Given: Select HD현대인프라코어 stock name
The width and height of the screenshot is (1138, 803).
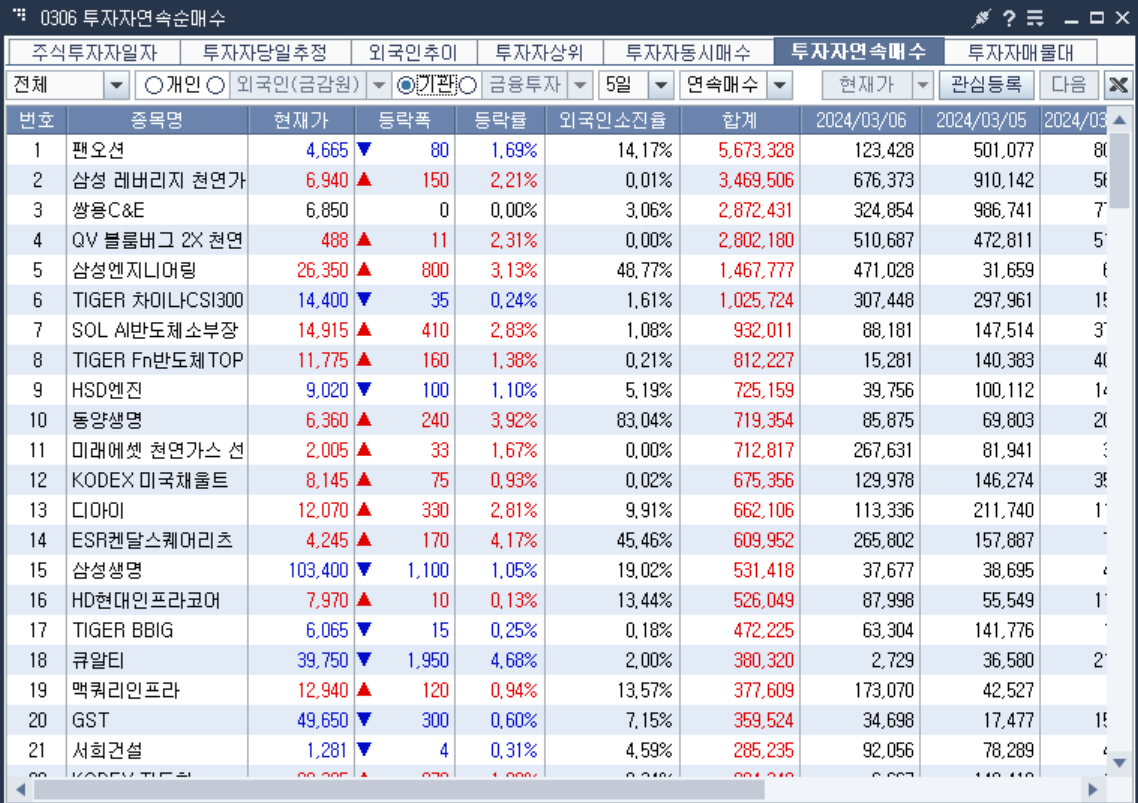Looking at the screenshot, I should (146, 600).
